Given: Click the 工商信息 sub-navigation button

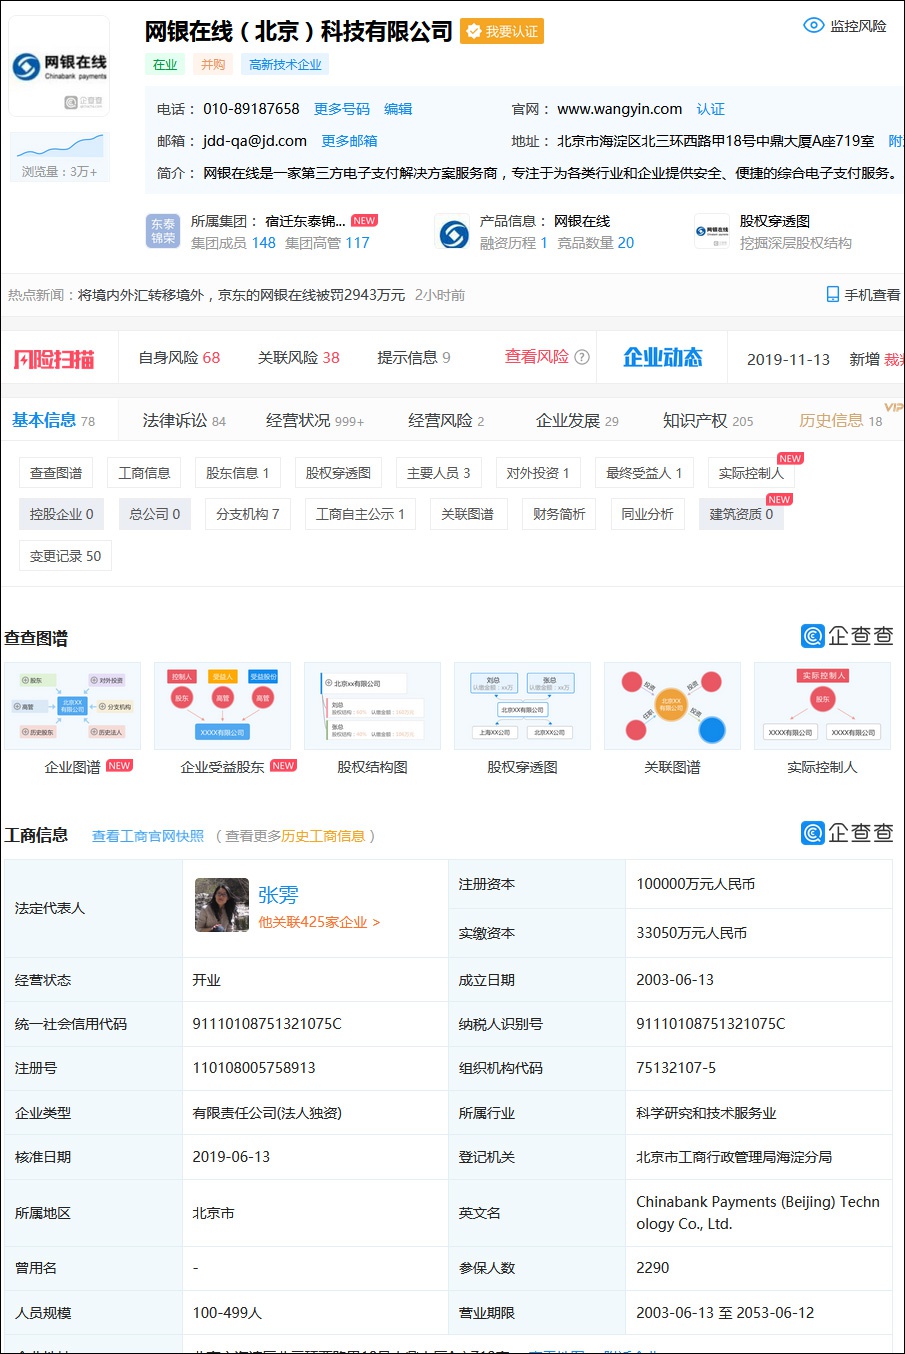Looking at the screenshot, I should point(144,473).
